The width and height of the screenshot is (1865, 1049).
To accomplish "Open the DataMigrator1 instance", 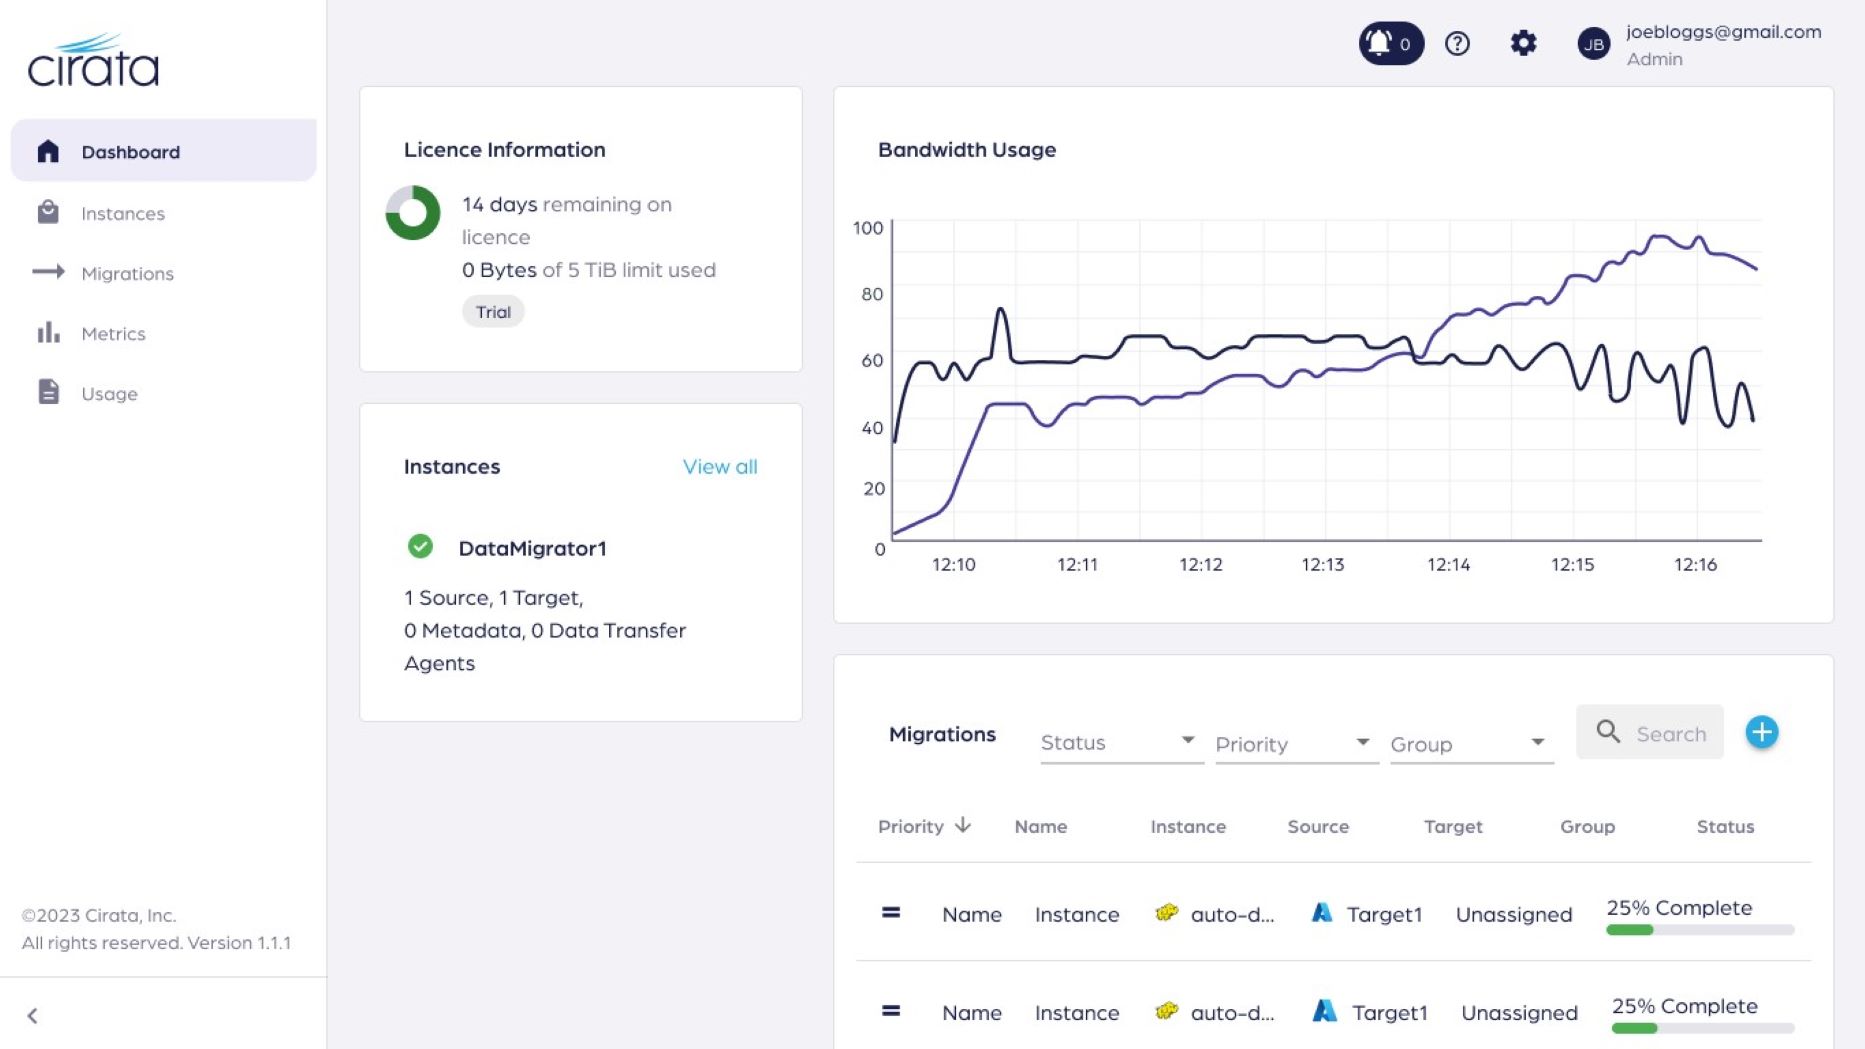I will [532, 548].
